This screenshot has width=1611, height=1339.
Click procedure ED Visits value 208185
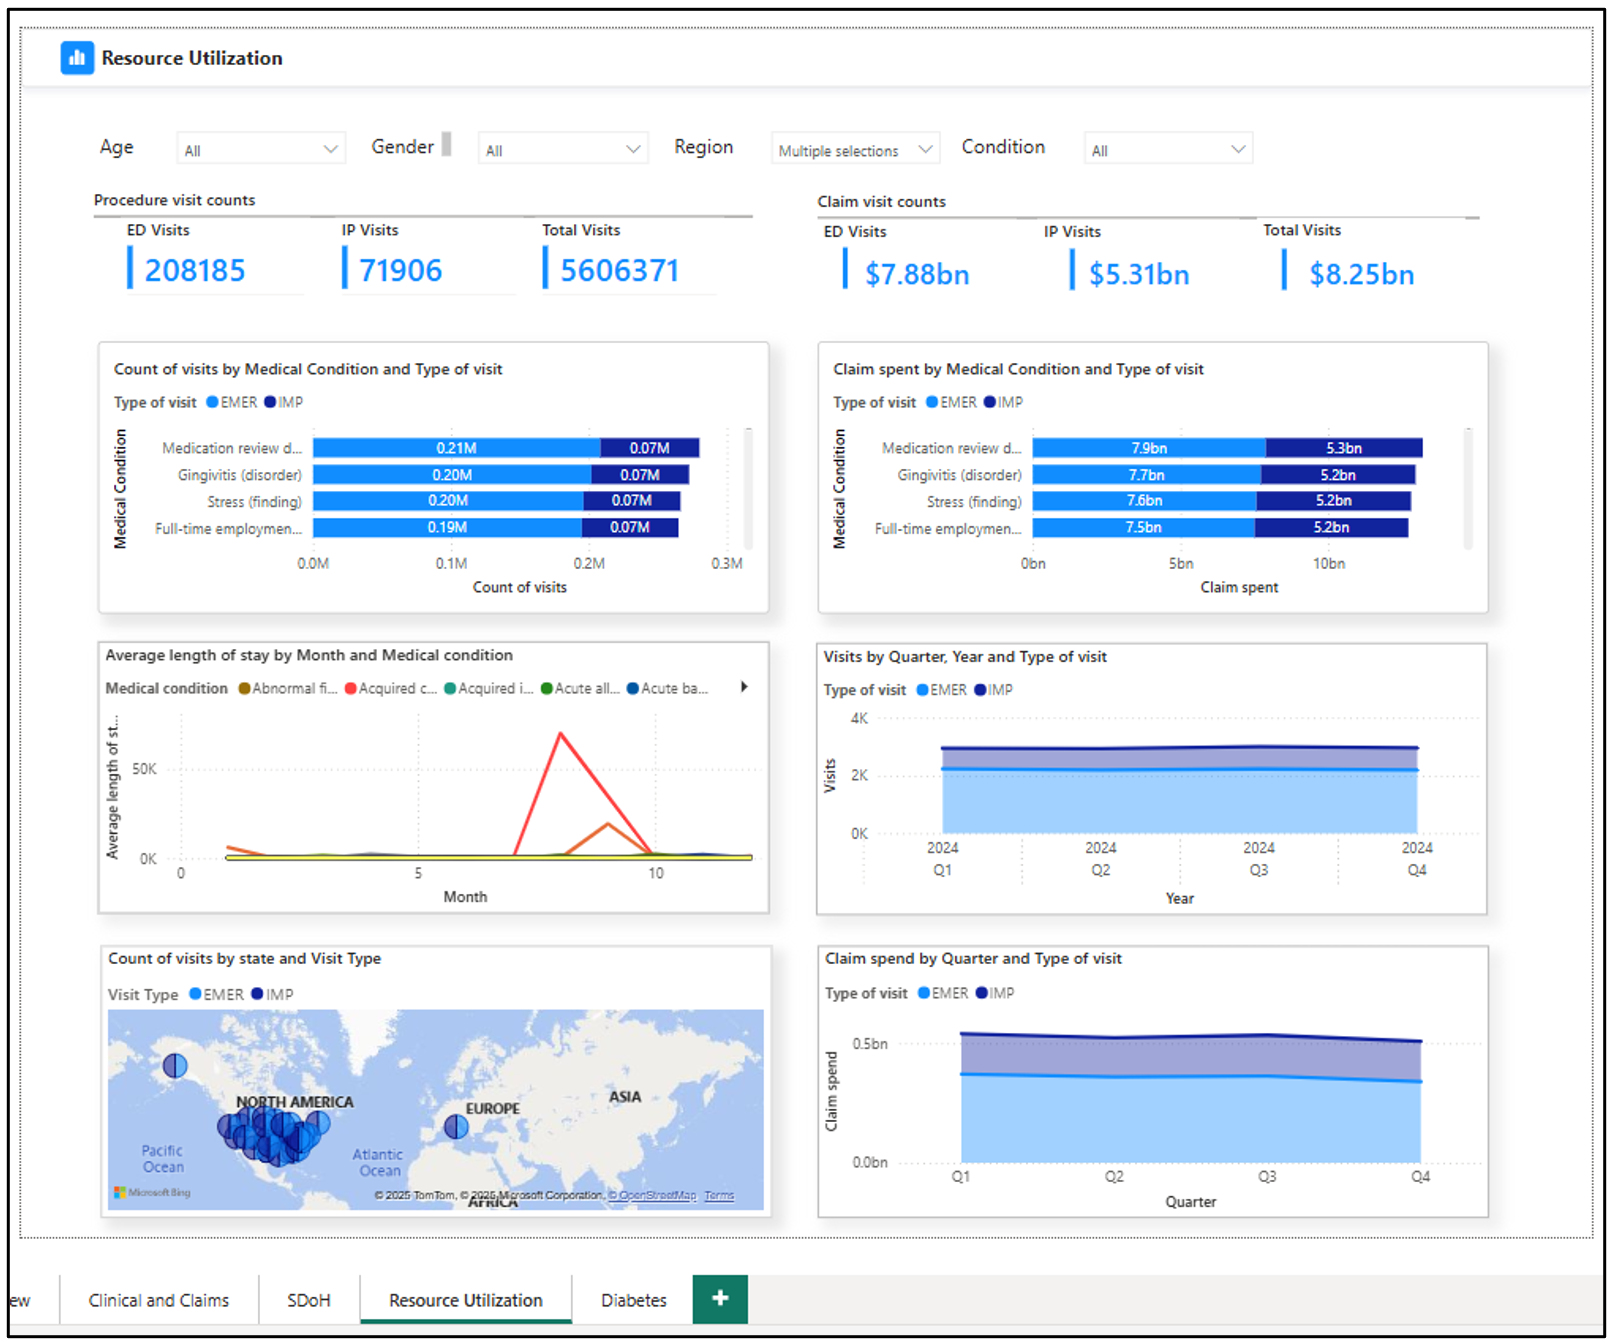tap(195, 271)
